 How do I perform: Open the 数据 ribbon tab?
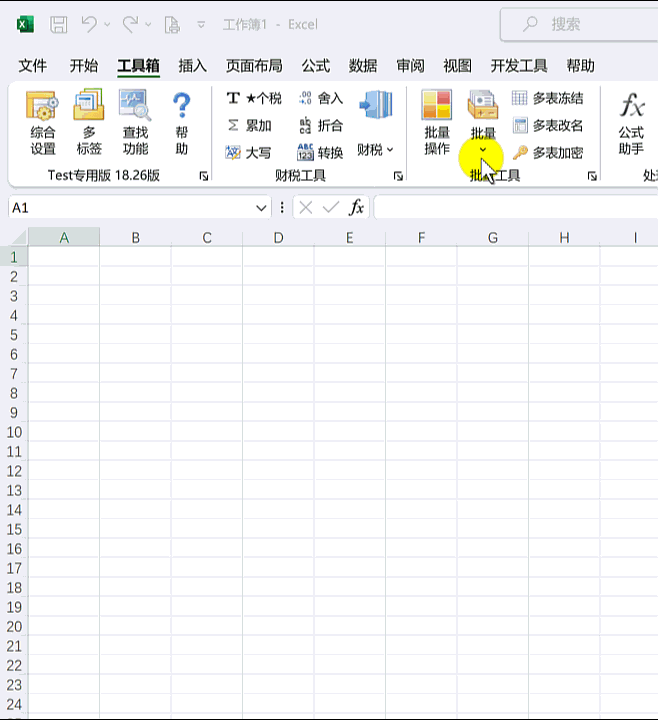point(363,66)
